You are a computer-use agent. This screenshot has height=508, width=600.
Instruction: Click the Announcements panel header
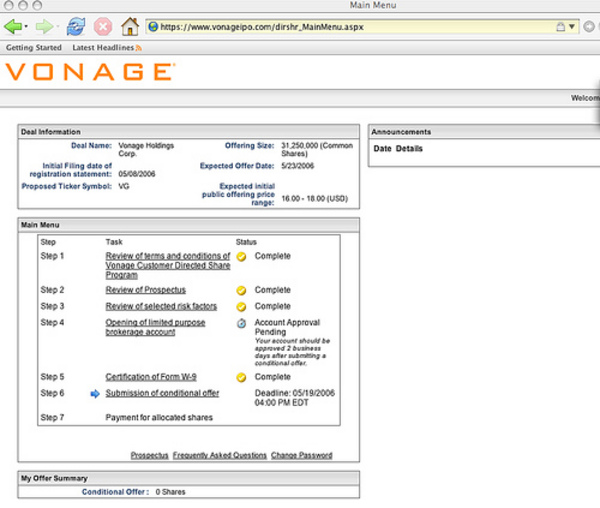(484, 132)
